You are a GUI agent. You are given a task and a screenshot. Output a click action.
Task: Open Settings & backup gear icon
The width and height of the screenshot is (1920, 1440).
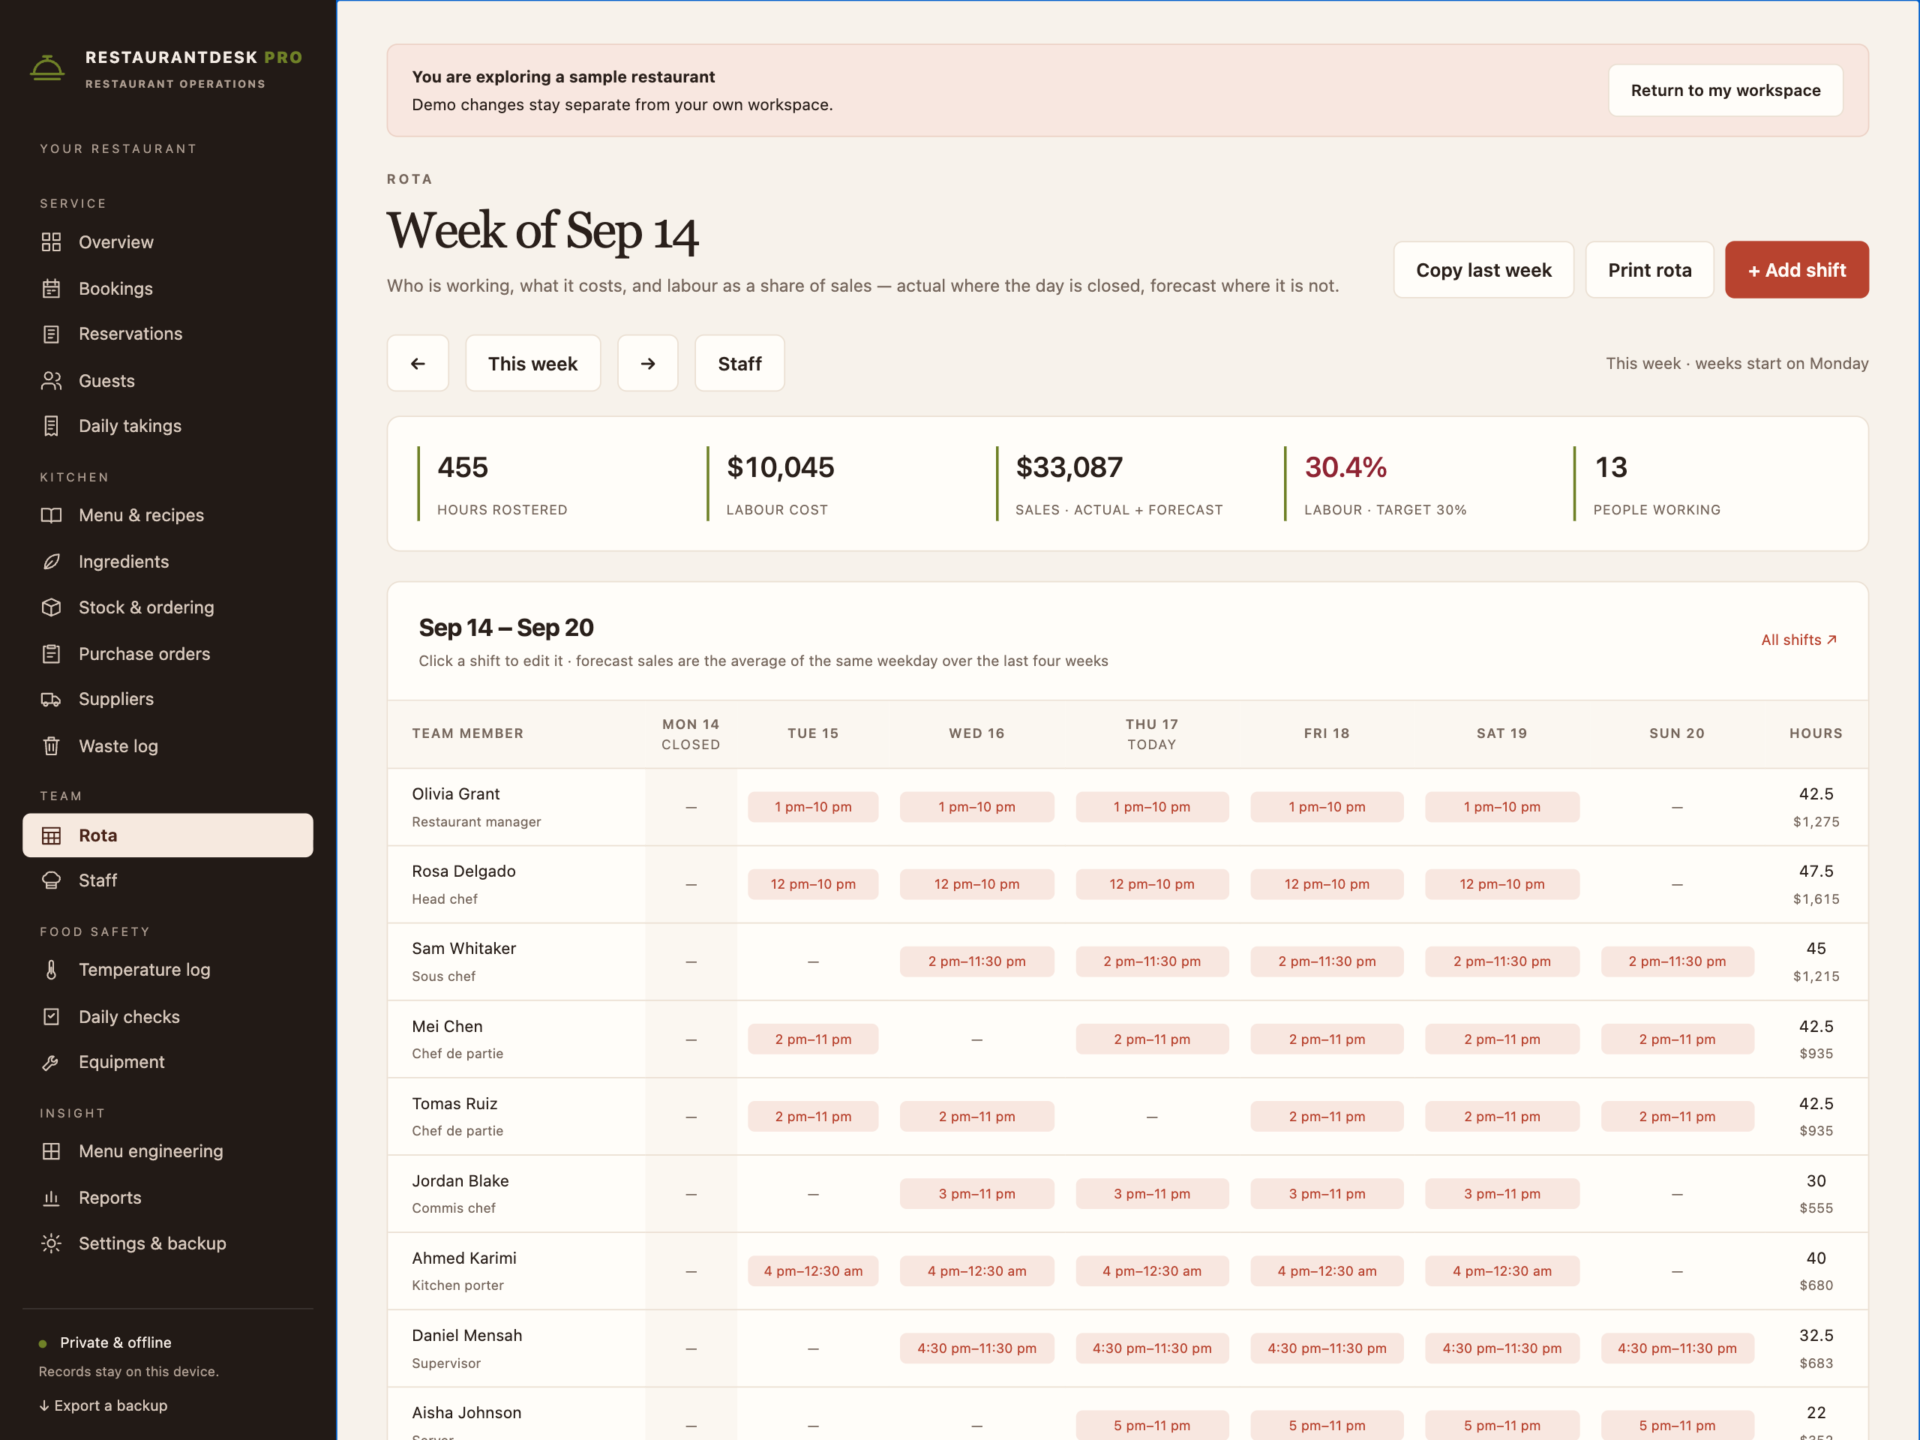(51, 1243)
